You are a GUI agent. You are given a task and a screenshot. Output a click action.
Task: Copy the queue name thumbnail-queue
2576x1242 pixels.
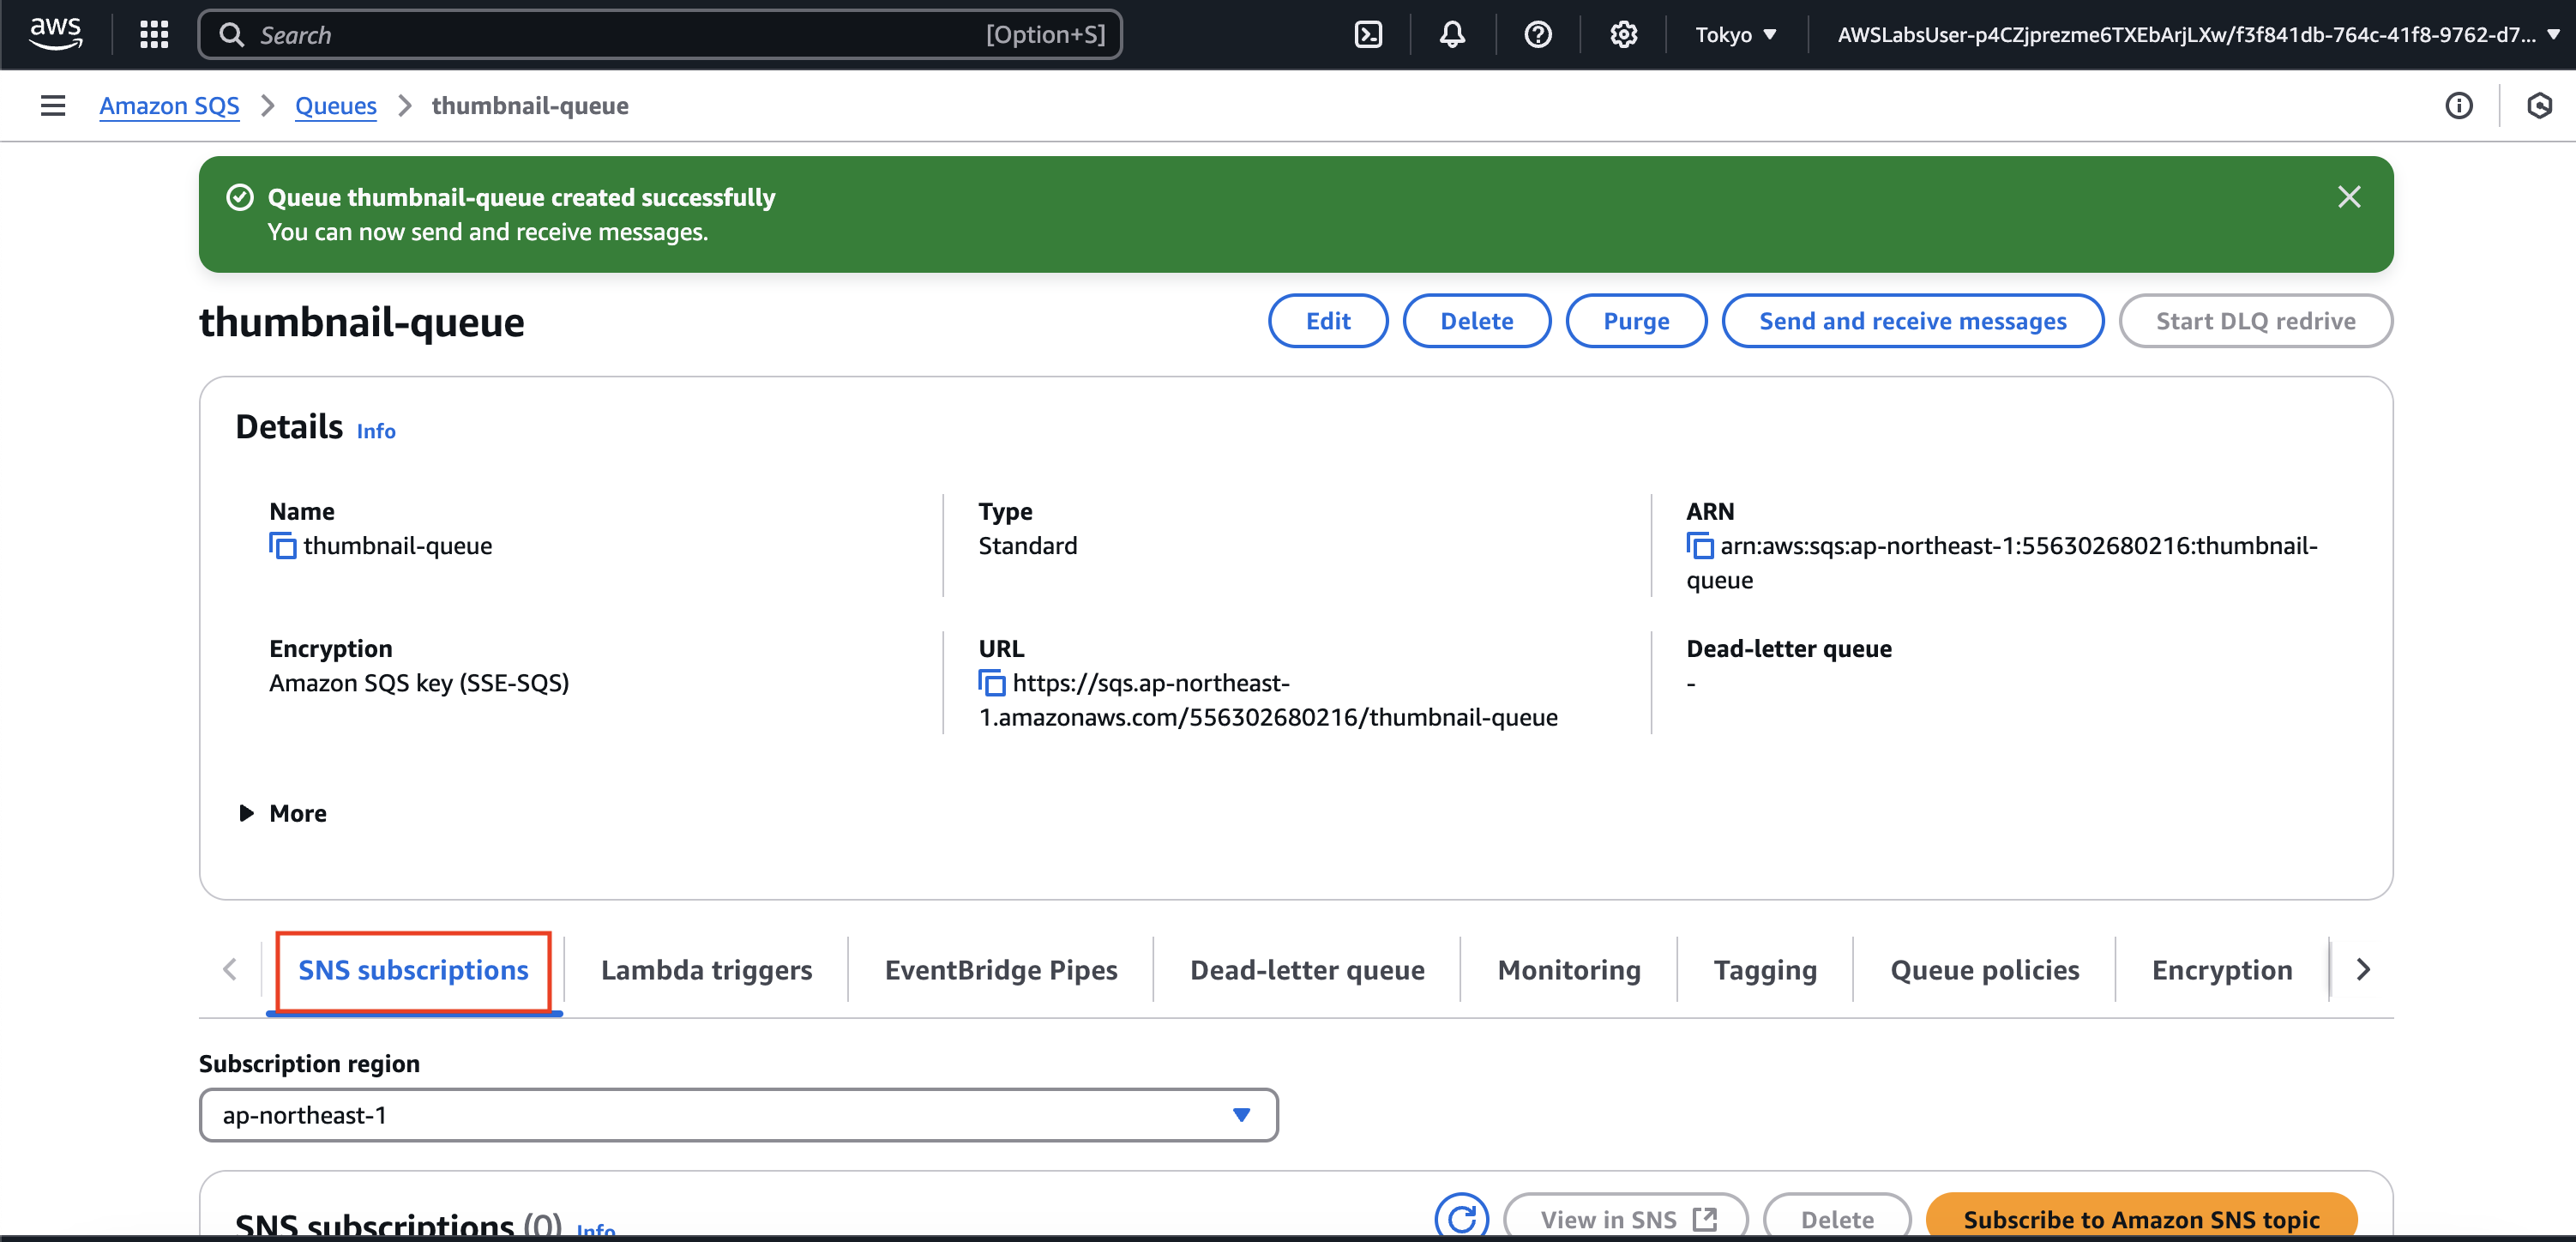(282, 546)
